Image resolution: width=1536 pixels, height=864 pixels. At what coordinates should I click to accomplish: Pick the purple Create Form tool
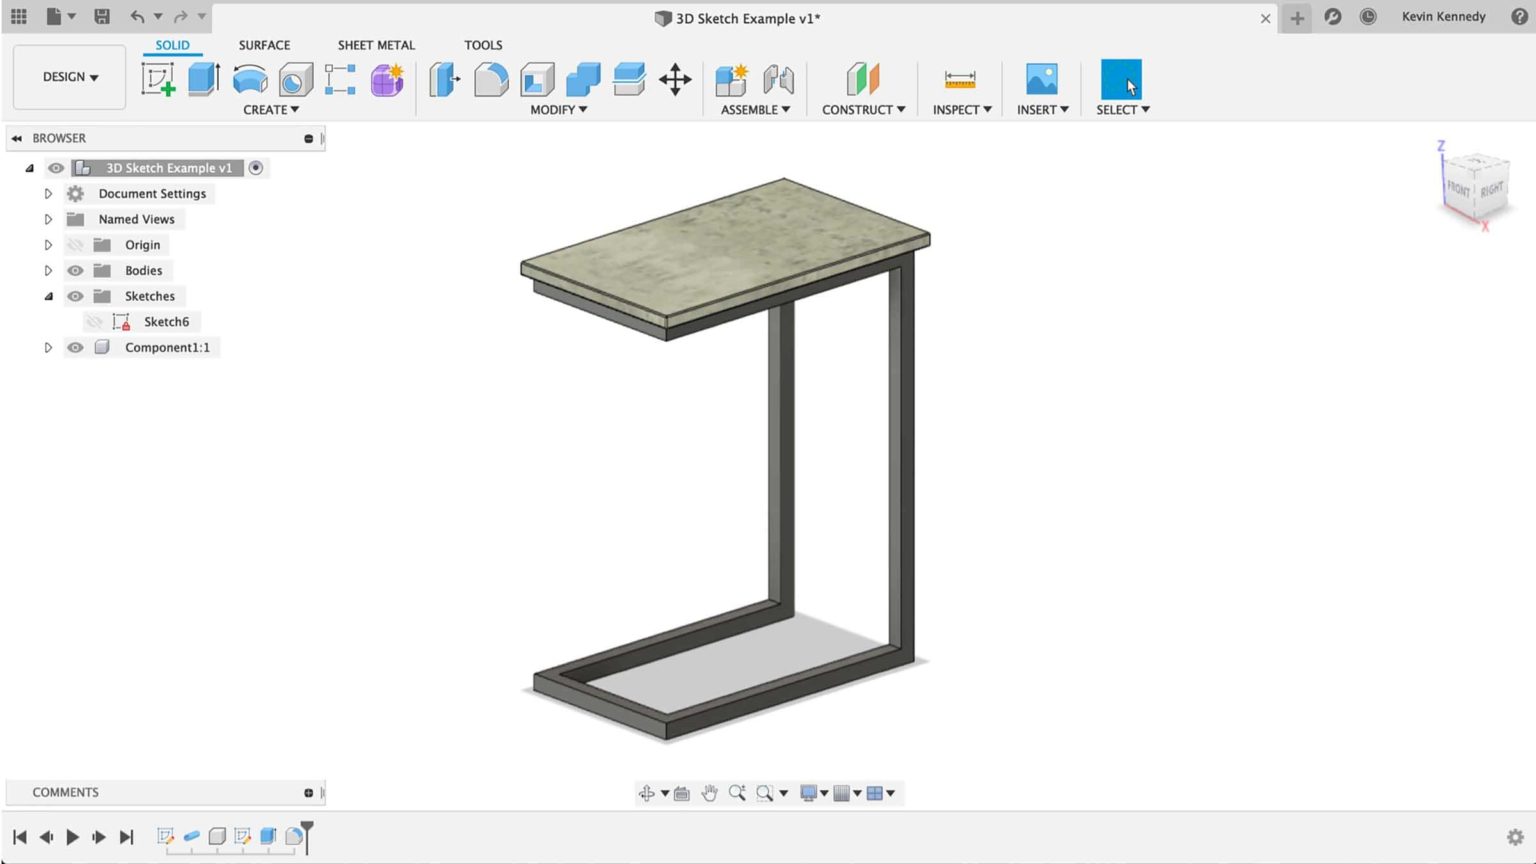(387, 78)
